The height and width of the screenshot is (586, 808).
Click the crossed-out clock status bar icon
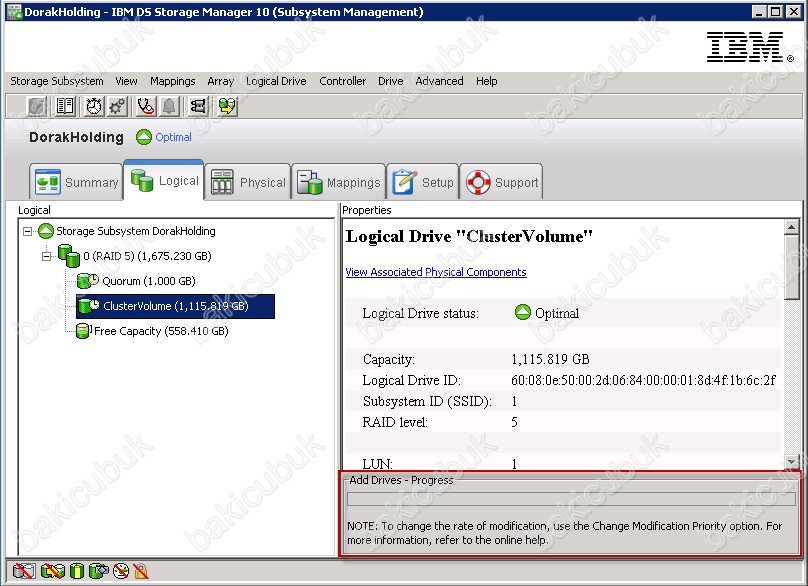tap(121, 571)
